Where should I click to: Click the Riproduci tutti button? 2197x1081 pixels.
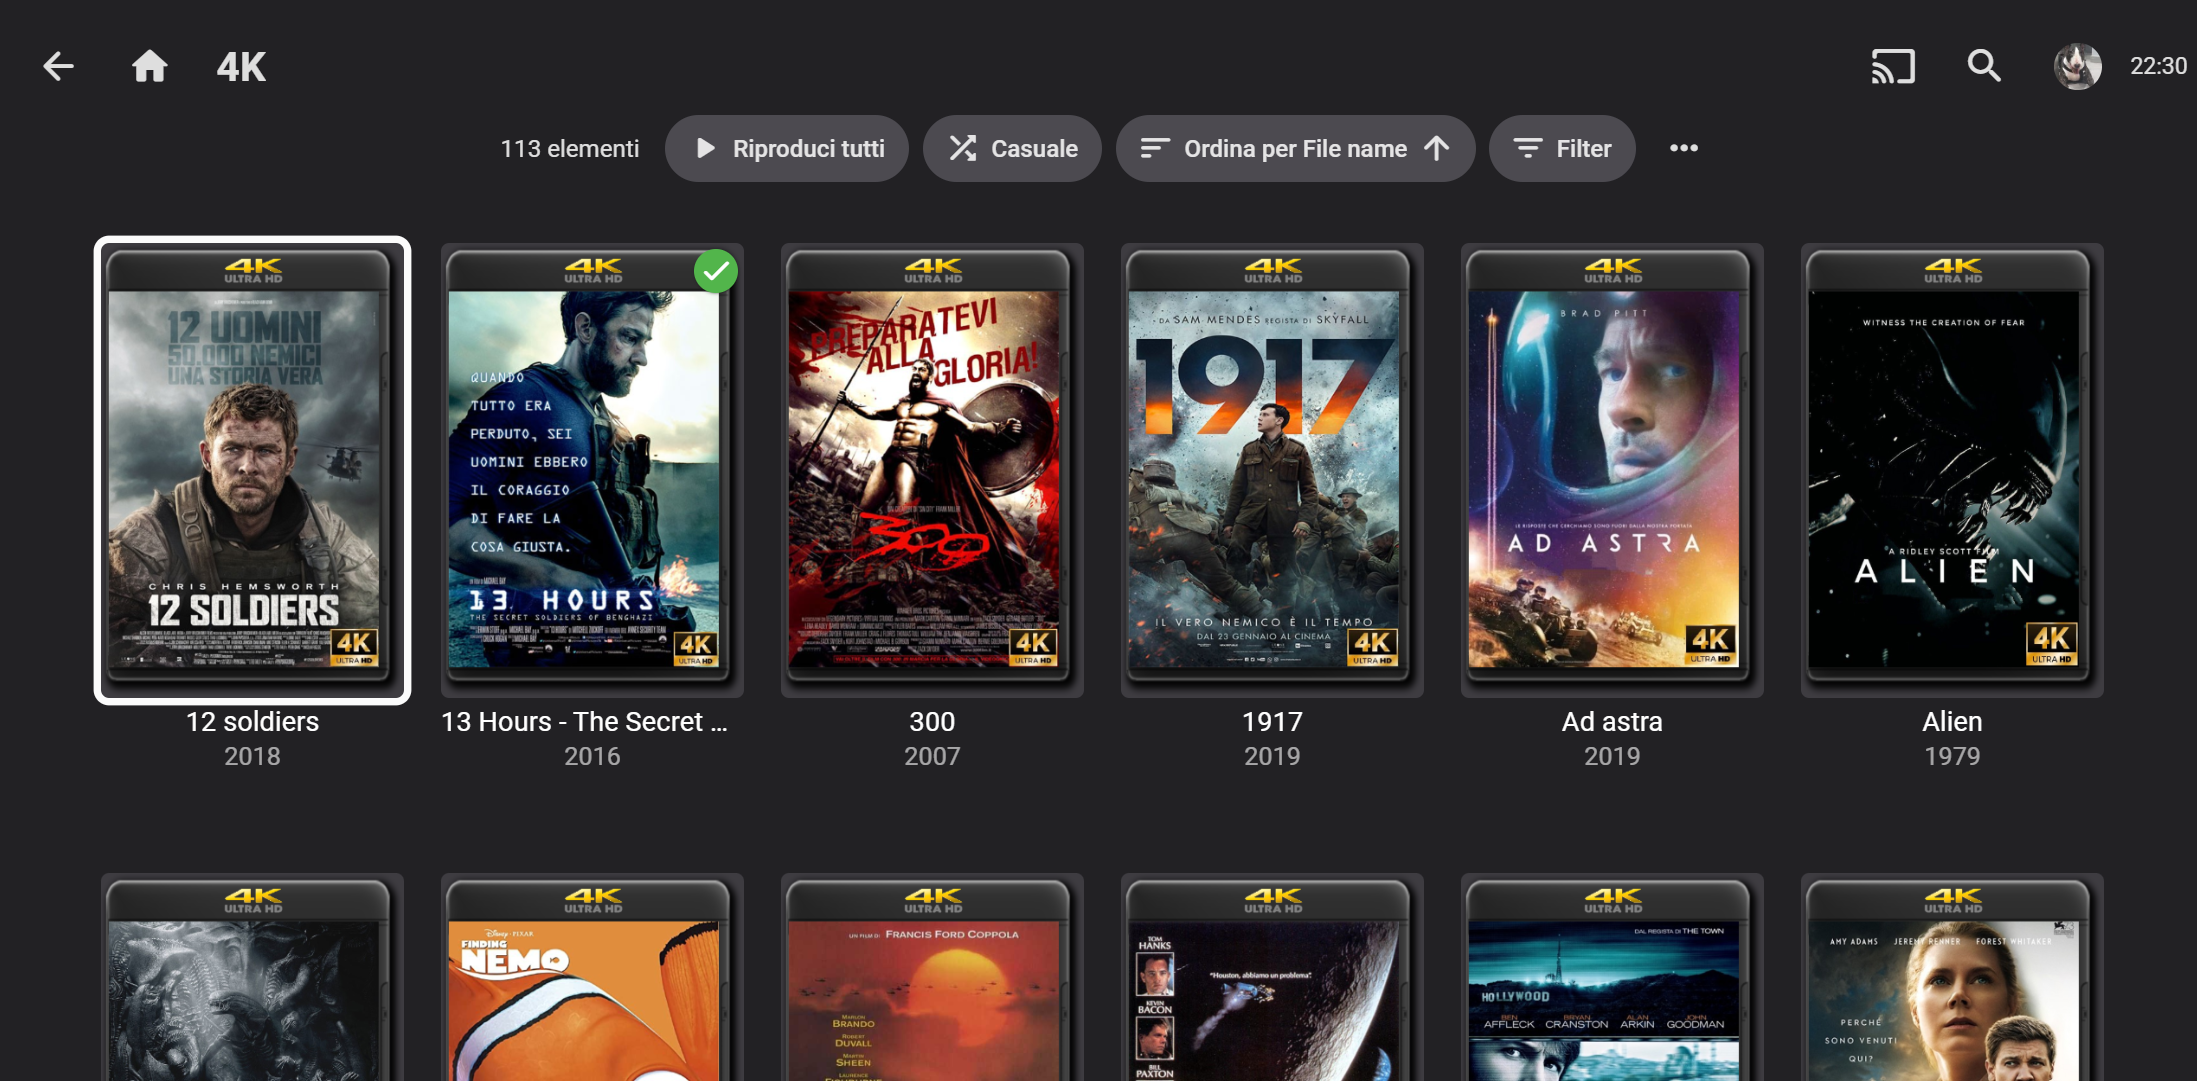787,148
